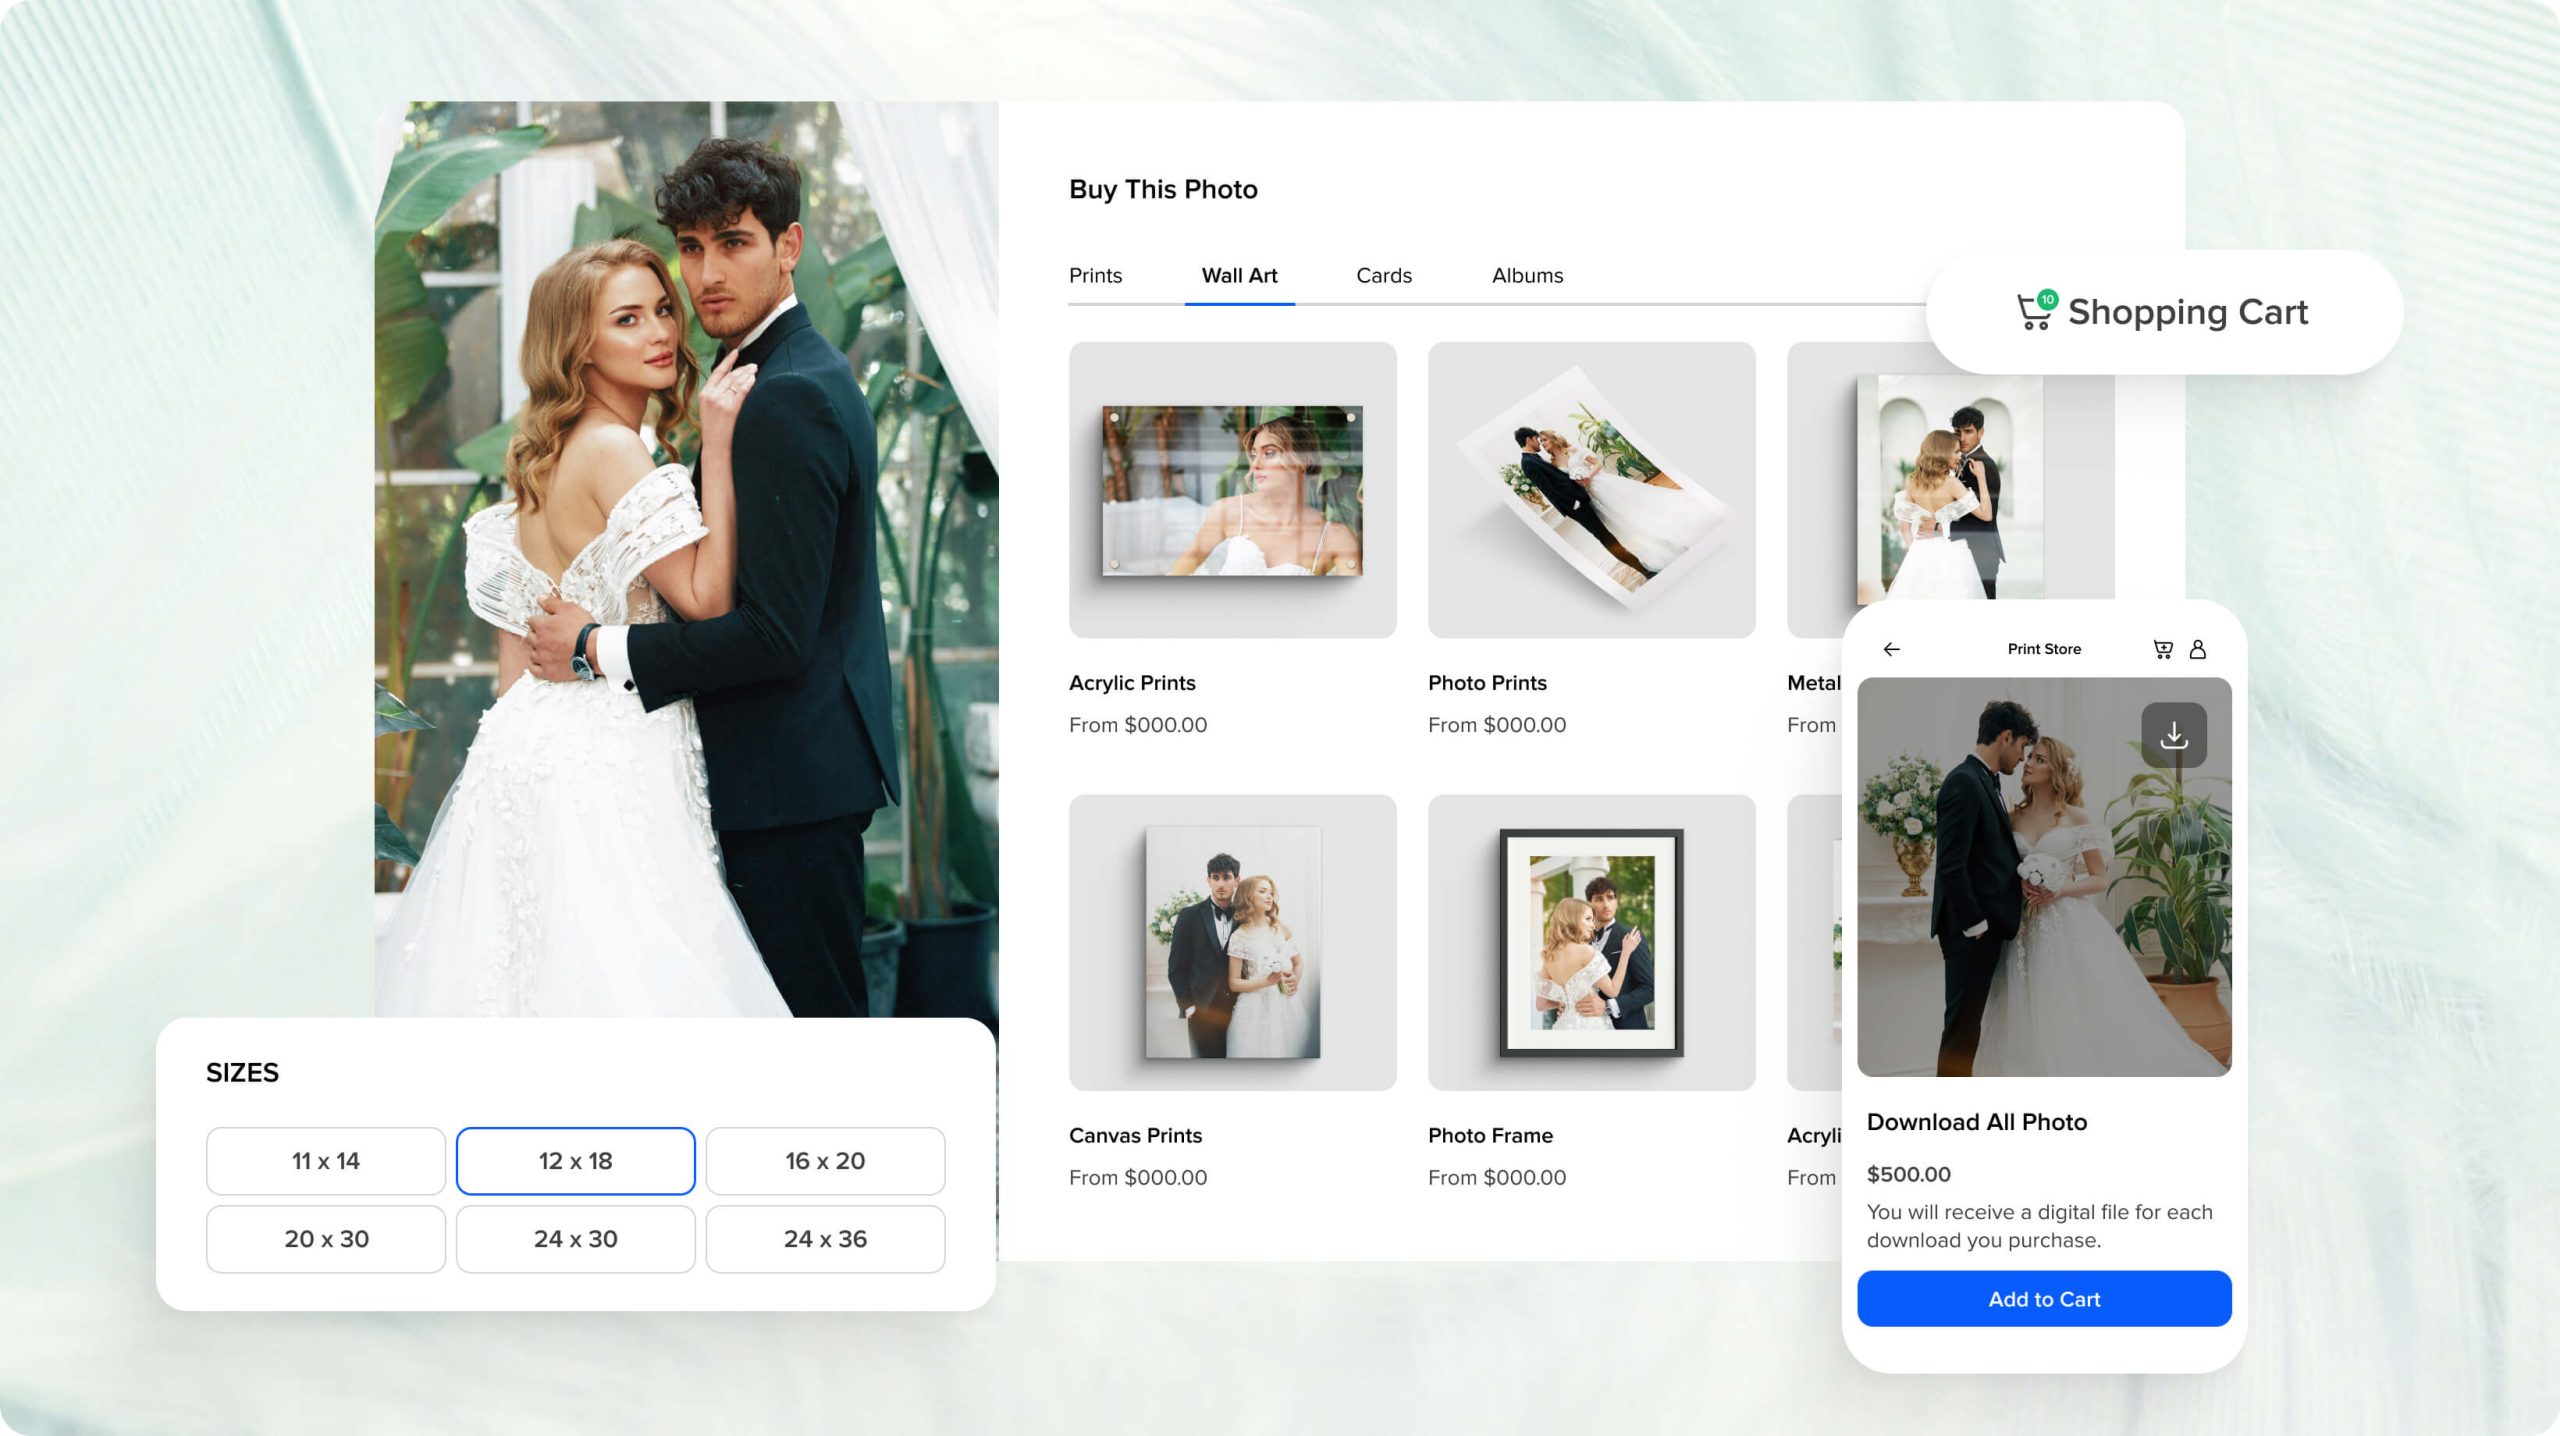Click the back arrow in the Print Store panel
The height and width of the screenshot is (1436, 2560).
(1890, 648)
